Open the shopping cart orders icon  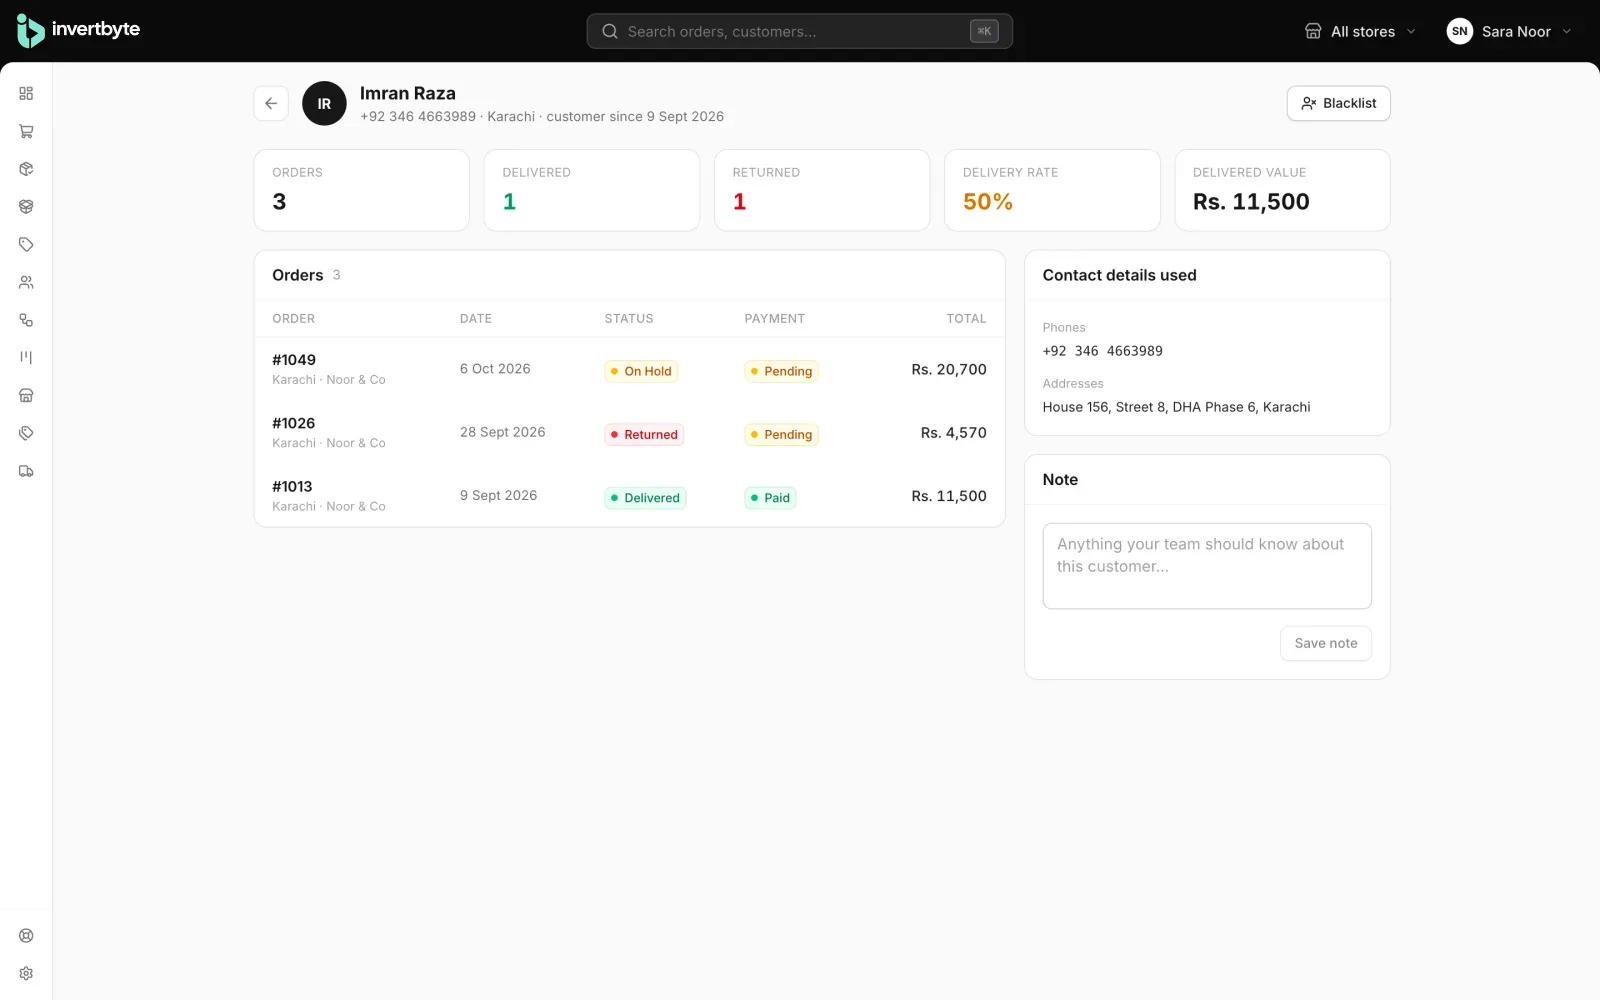pos(26,131)
